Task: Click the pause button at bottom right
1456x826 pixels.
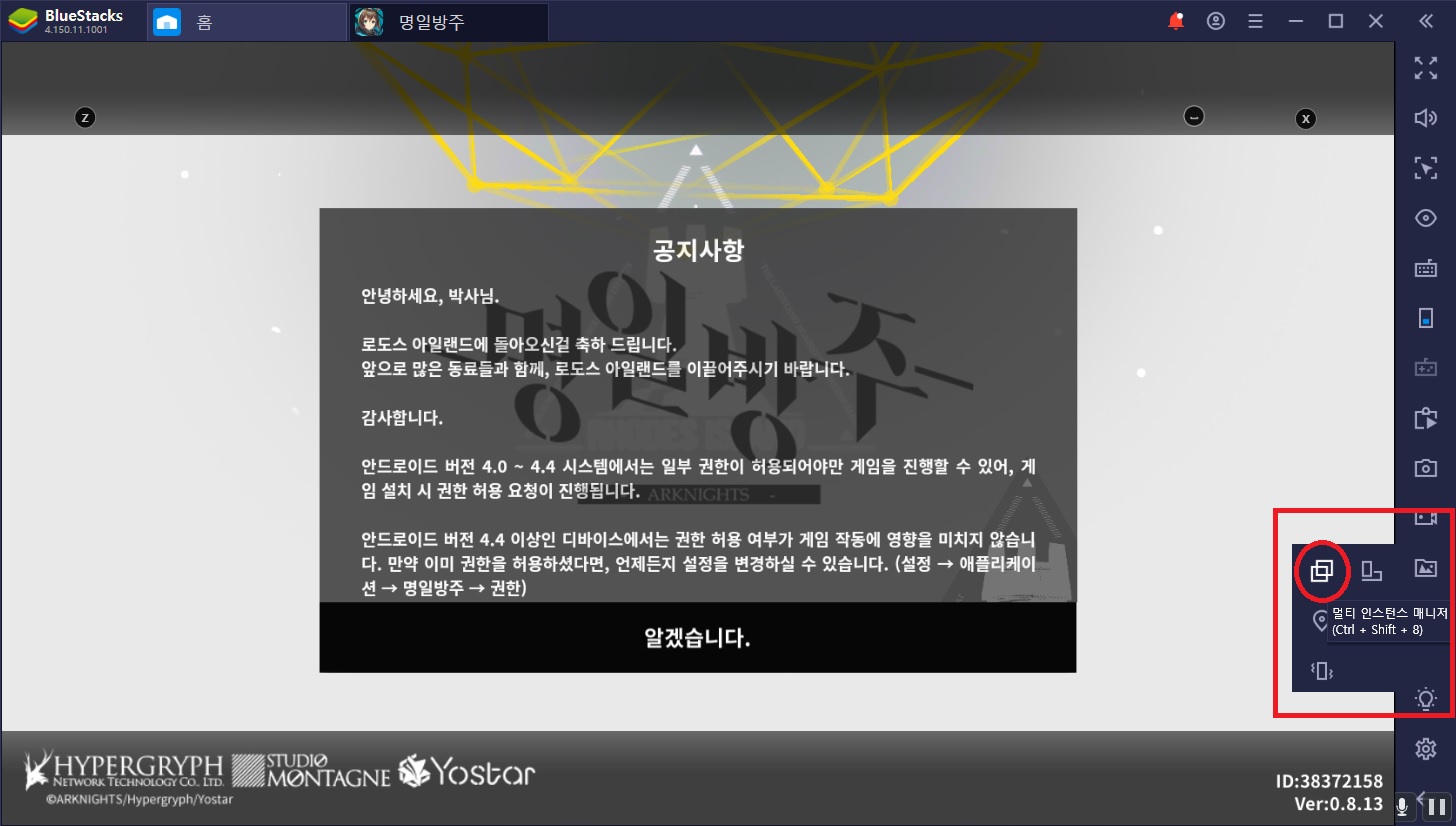Action: [x=1436, y=805]
